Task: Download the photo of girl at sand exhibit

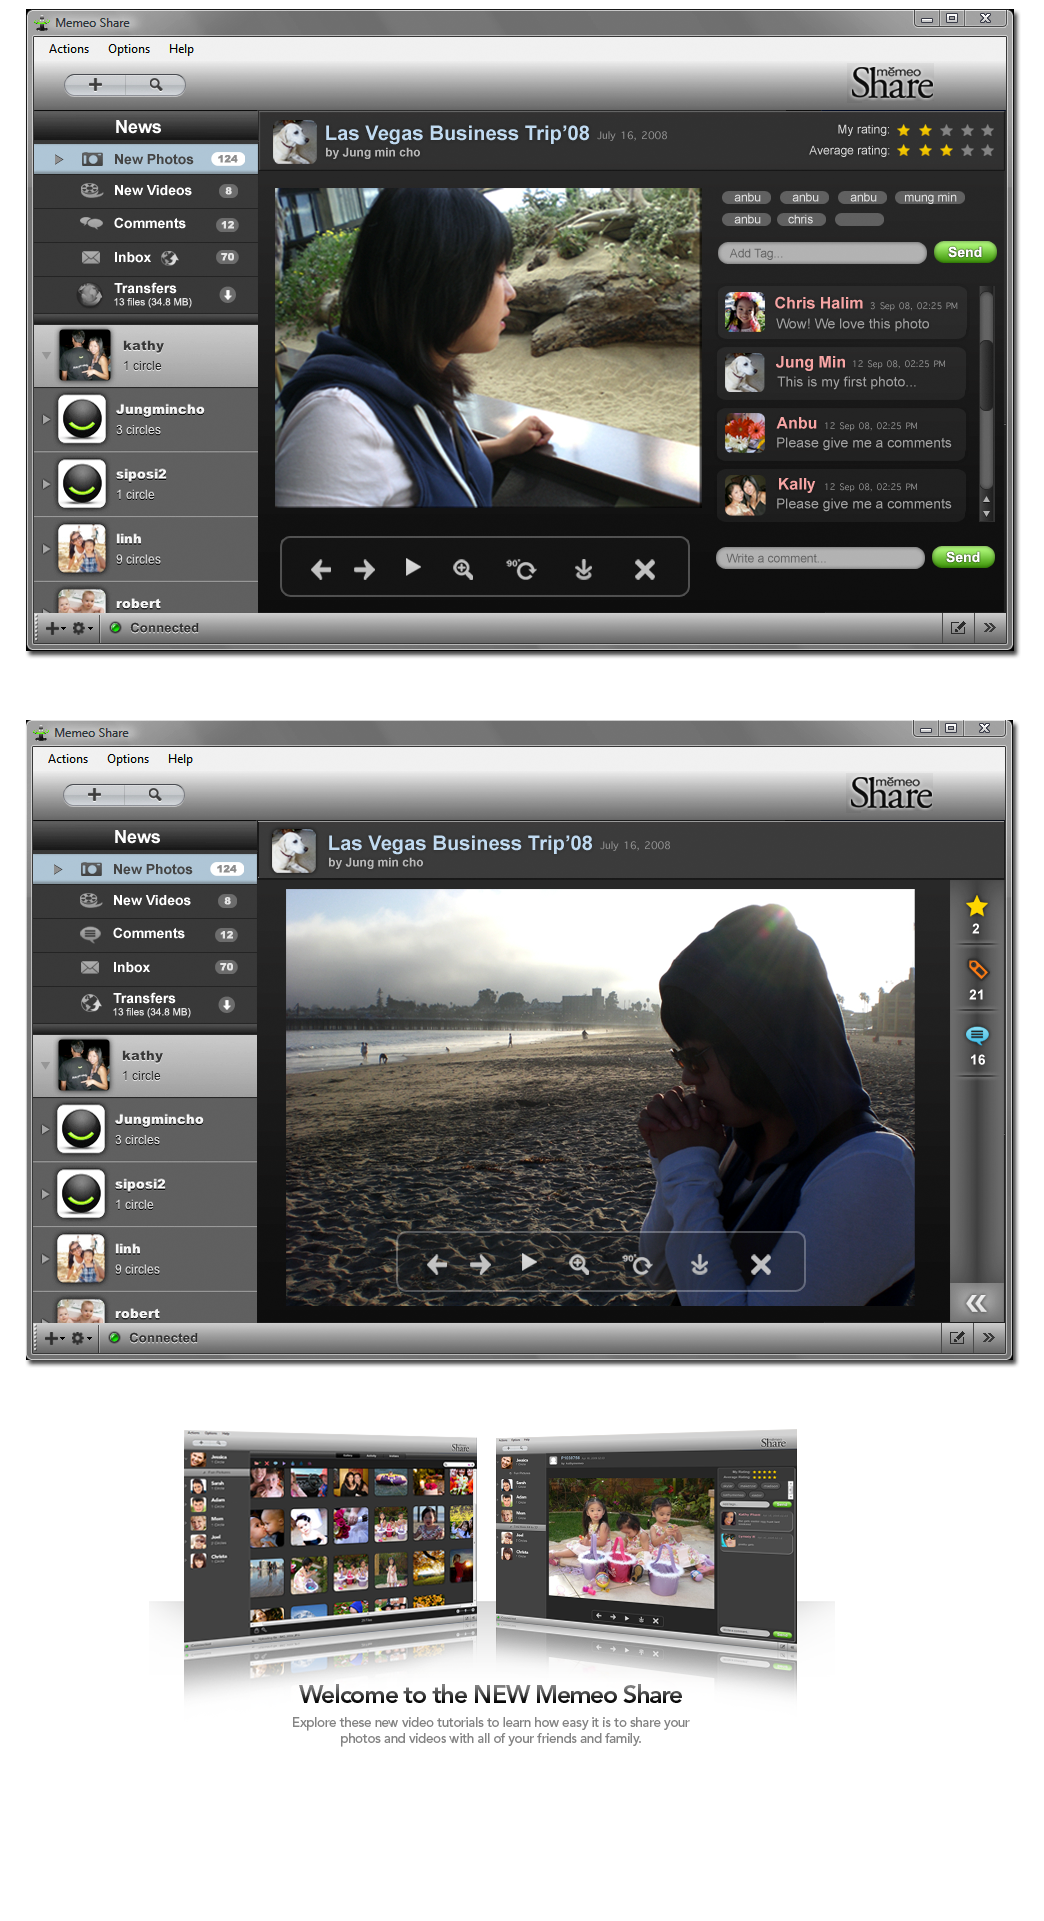Action: click(583, 570)
